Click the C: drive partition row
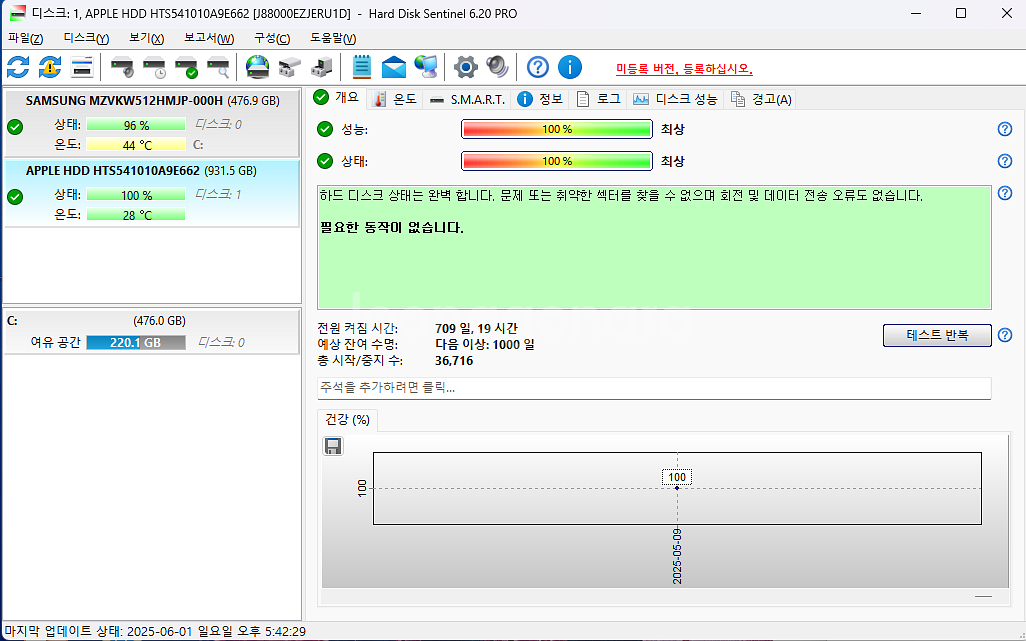Image resolution: width=1026 pixels, height=641 pixels. point(152,332)
